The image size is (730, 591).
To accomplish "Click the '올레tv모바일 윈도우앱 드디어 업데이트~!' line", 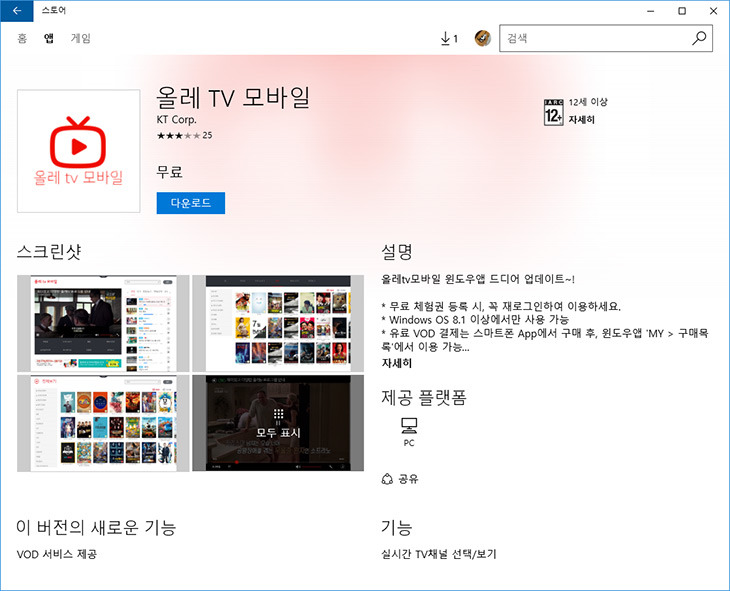I will (x=478, y=279).
